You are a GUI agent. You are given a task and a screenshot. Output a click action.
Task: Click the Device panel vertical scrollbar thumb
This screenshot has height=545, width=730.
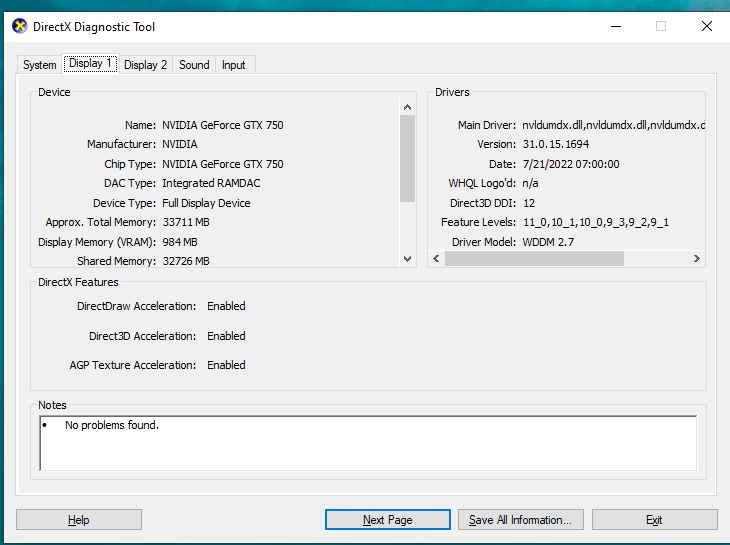[407, 158]
